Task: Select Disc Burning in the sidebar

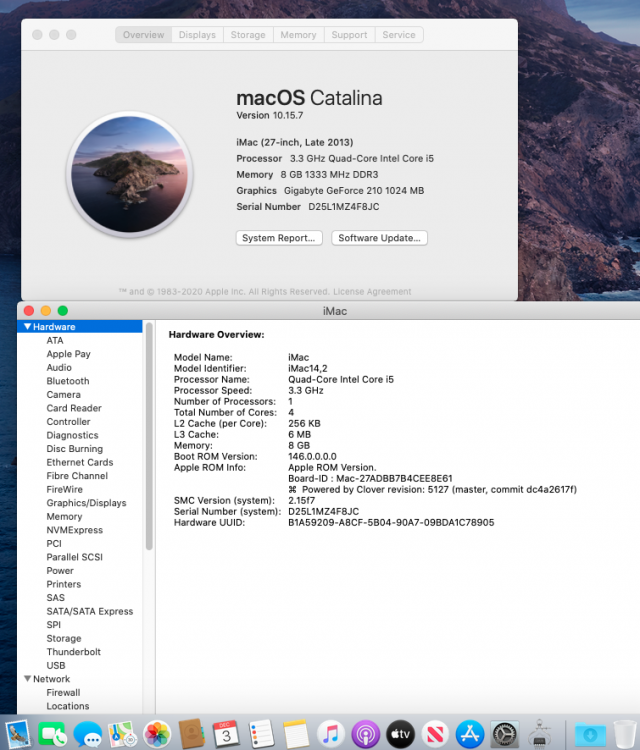Action: tap(75, 449)
